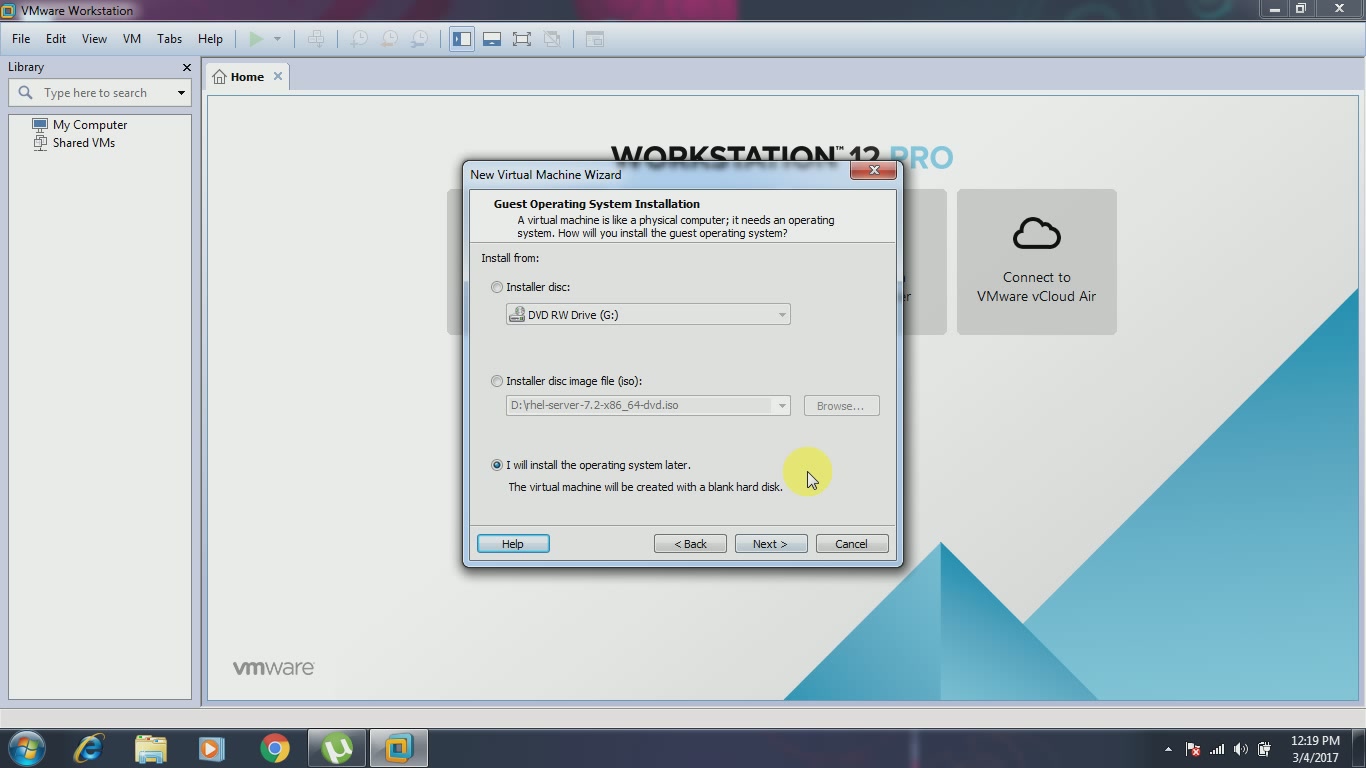Open the View menu
The height and width of the screenshot is (768, 1366).
tap(94, 39)
